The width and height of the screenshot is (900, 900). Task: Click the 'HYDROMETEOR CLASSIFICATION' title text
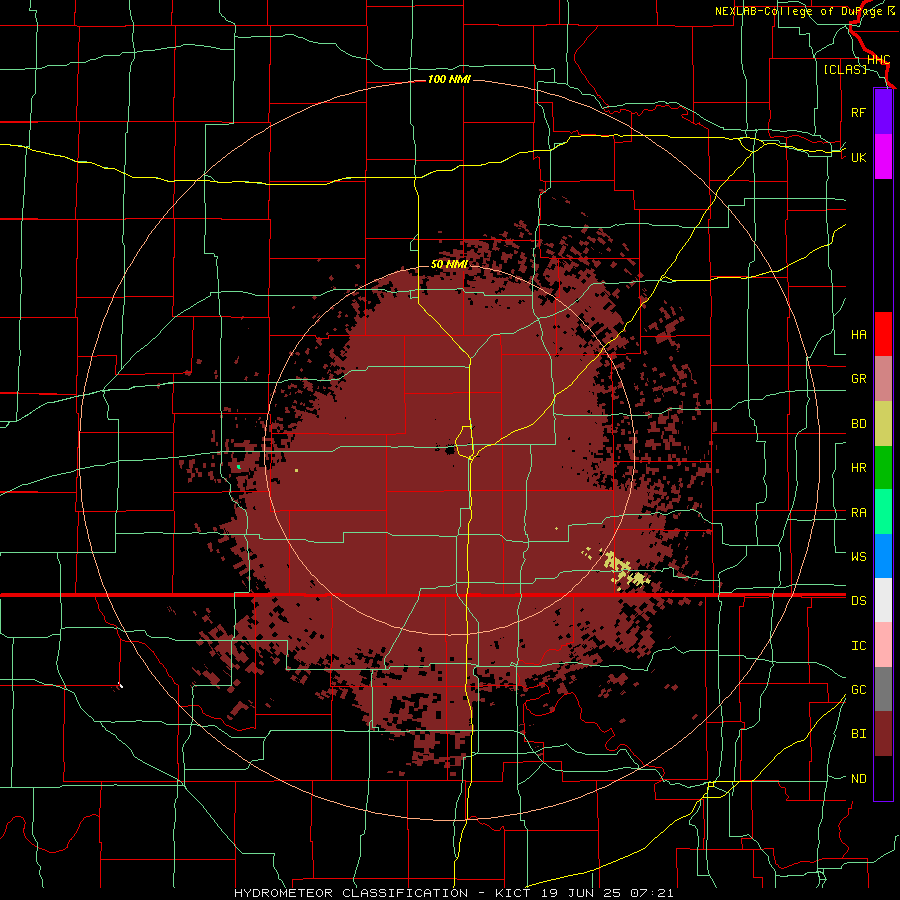(x=351, y=893)
